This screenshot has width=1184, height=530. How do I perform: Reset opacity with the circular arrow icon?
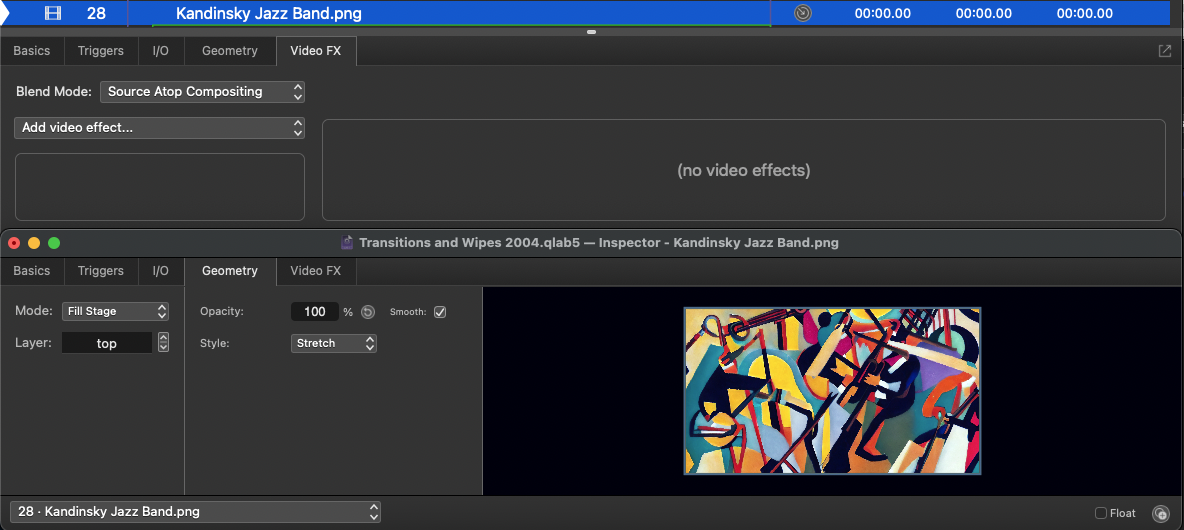367,312
